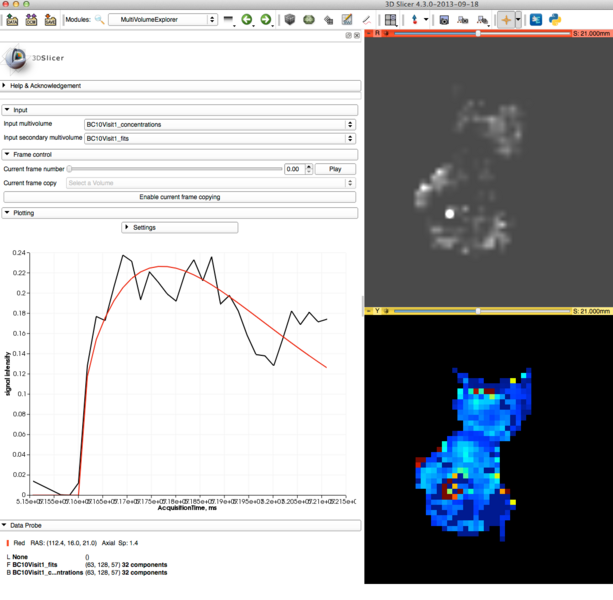Open the Transforms module icon
This screenshot has height=600, width=613.
tap(328, 20)
